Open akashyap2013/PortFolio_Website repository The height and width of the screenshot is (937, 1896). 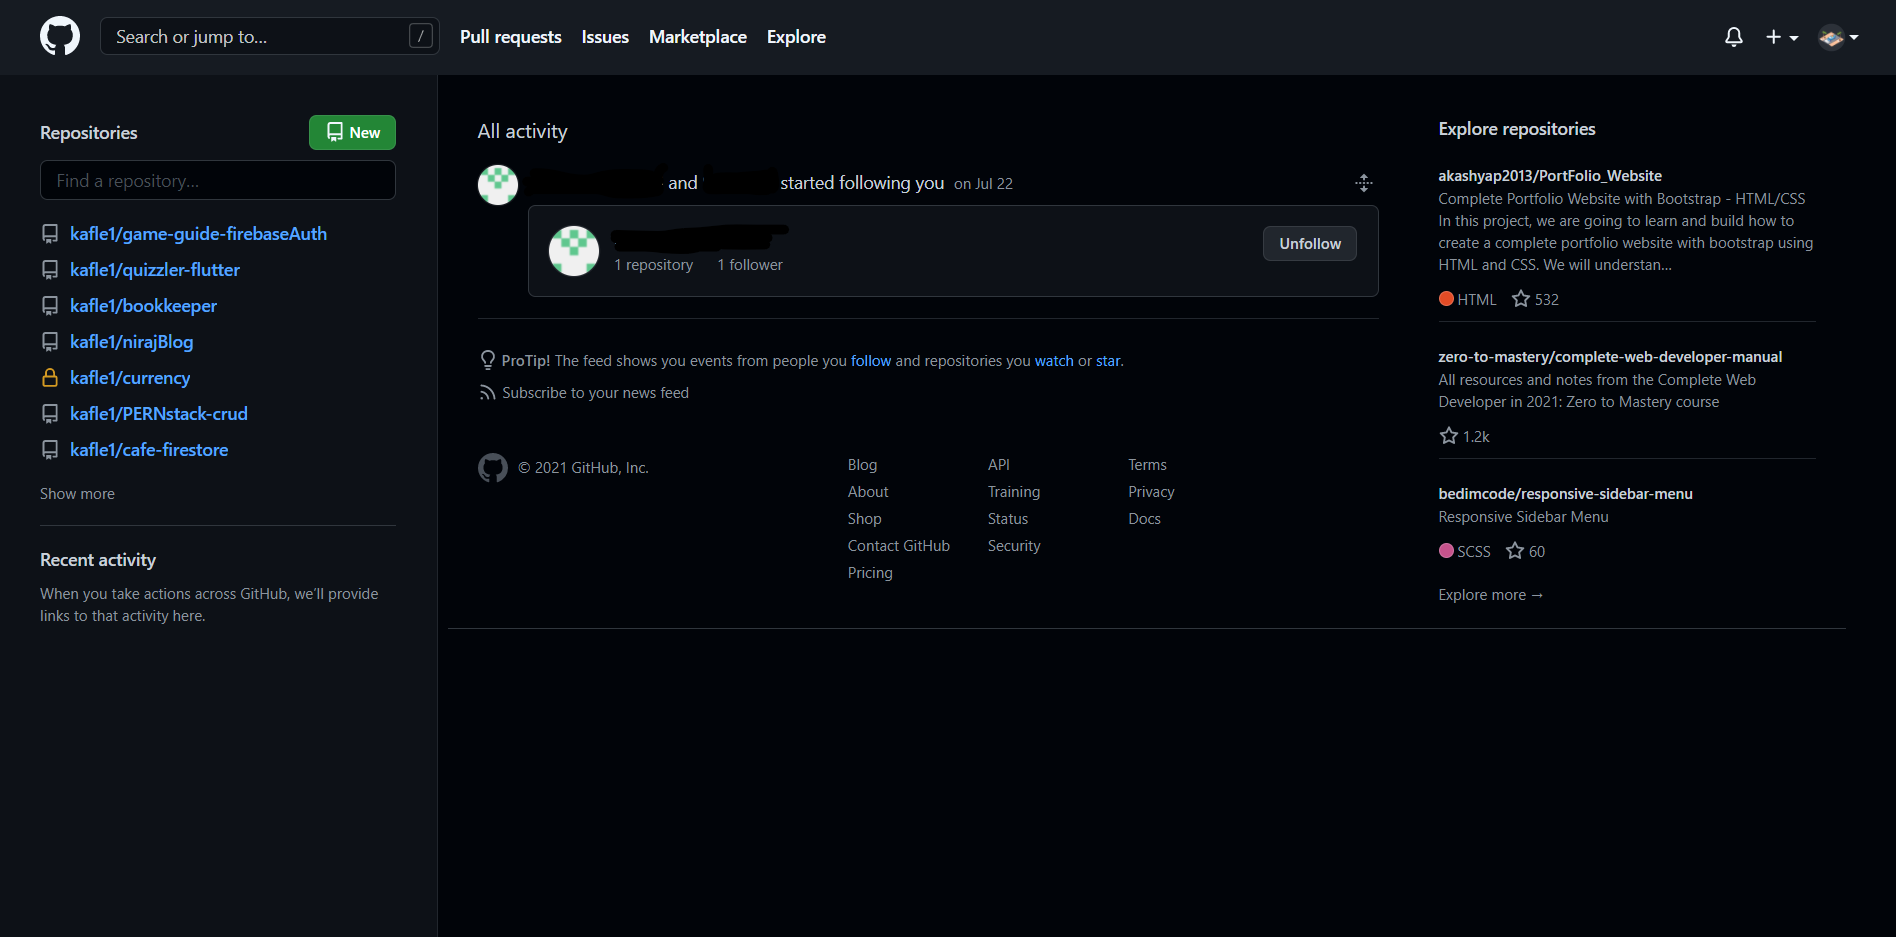(x=1550, y=176)
